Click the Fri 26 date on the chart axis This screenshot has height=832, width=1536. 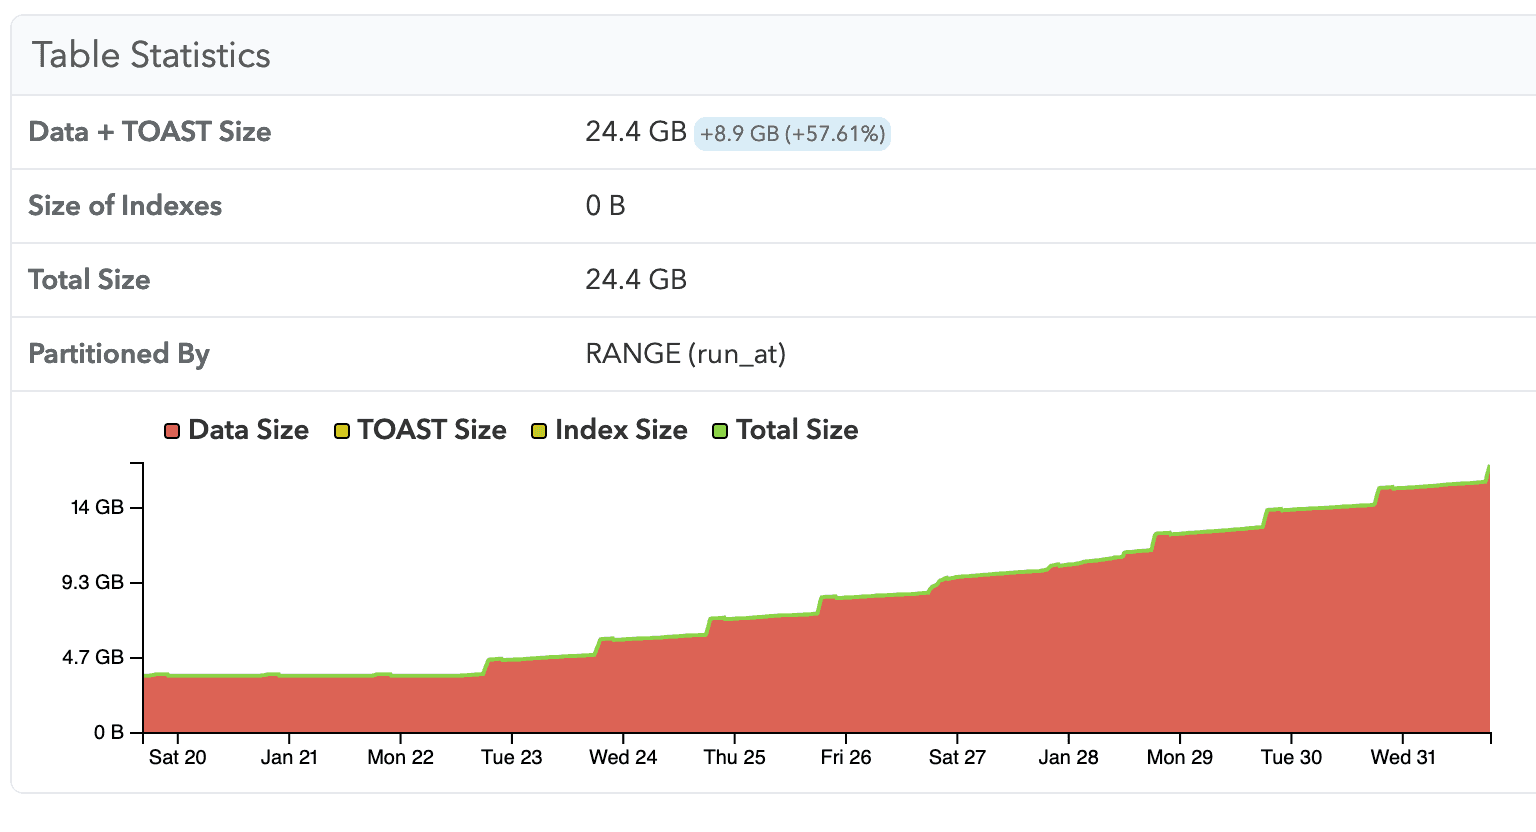click(x=845, y=757)
